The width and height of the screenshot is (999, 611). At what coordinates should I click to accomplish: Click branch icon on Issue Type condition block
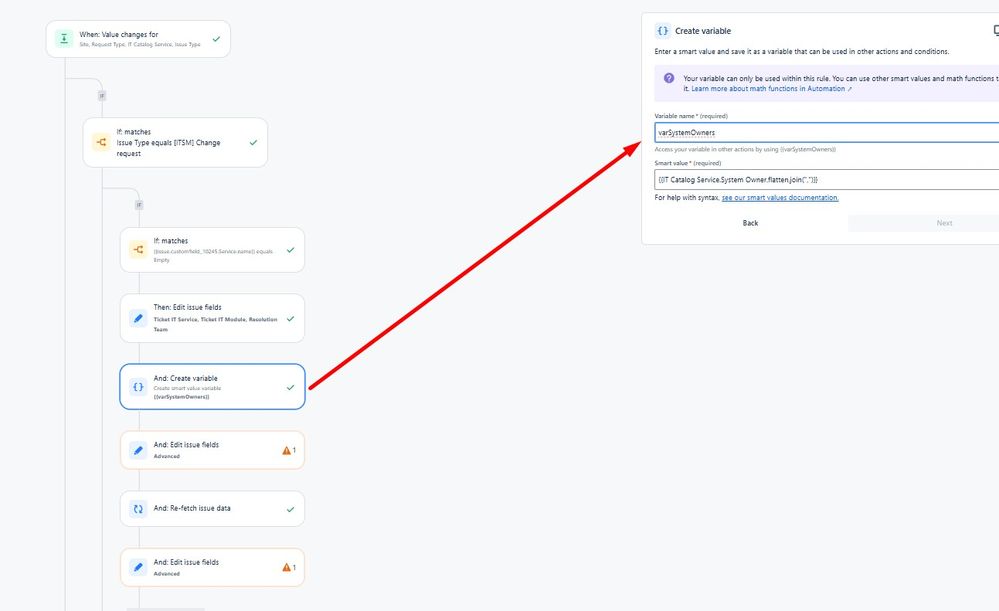[x=100, y=142]
